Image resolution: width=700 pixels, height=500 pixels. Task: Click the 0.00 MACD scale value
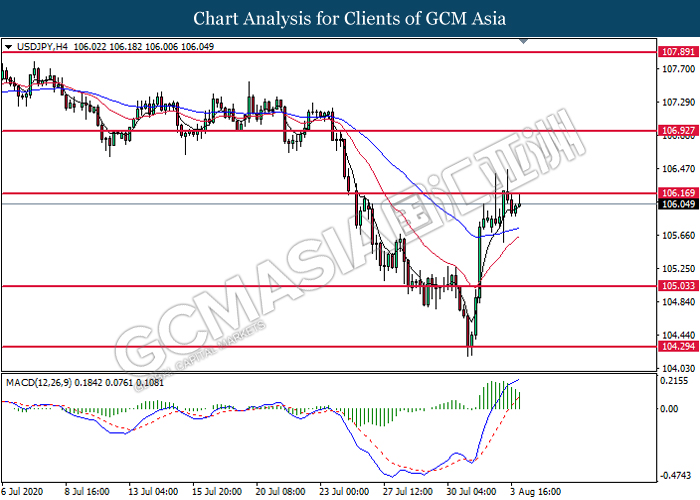pos(669,408)
